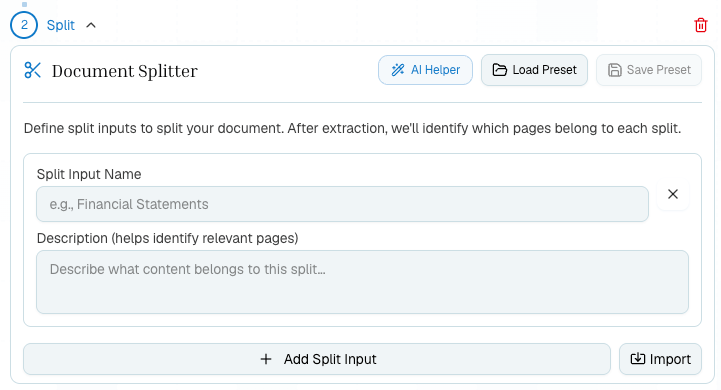Screen dimensions: 721x390
Task: Click the step 2 circle badge
Action: [24, 25]
